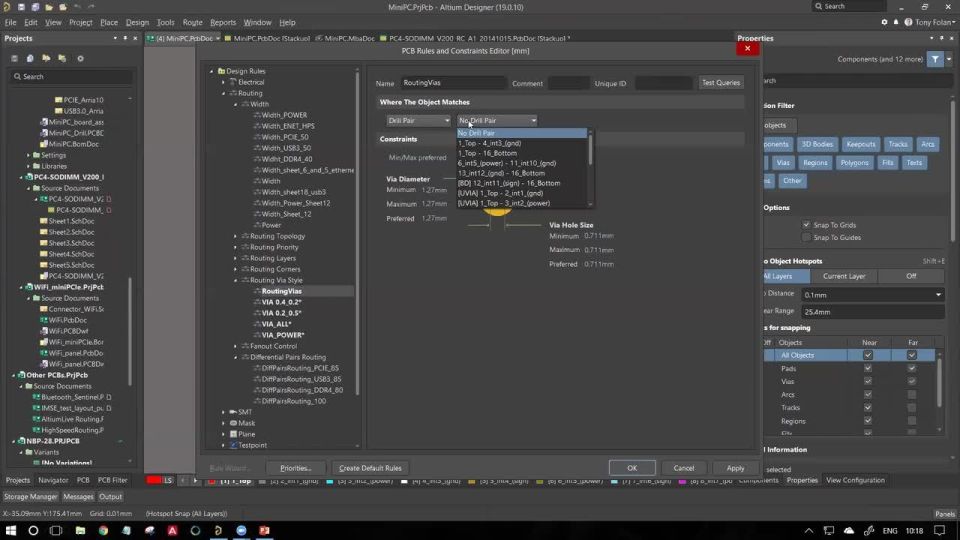
Task: Toggle Far checkbox for All Objects
Action: pos(912,355)
